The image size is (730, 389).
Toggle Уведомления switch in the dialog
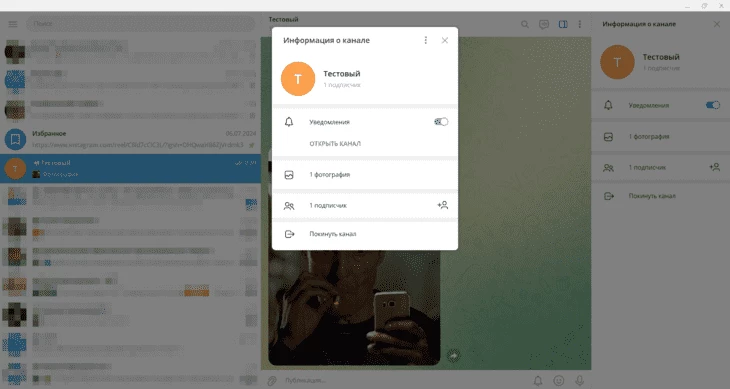pyautogui.click(x=441, y=122)
